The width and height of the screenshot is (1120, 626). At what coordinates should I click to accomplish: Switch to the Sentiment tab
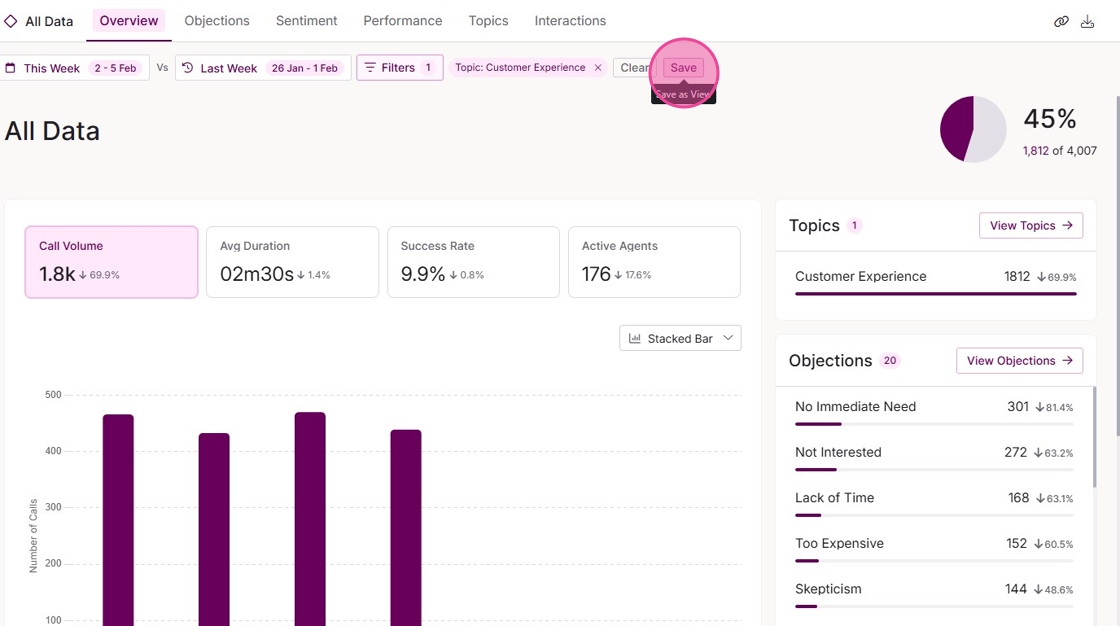point(306,21)
